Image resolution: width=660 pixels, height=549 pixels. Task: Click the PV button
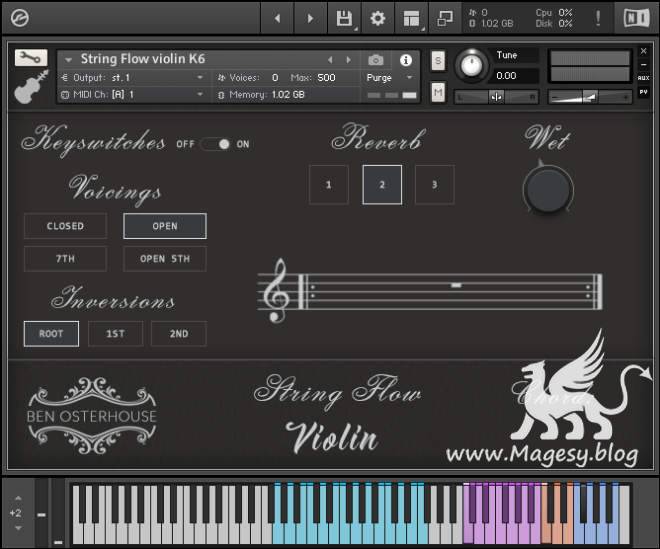pyautogui.click(x=643, y=92)
